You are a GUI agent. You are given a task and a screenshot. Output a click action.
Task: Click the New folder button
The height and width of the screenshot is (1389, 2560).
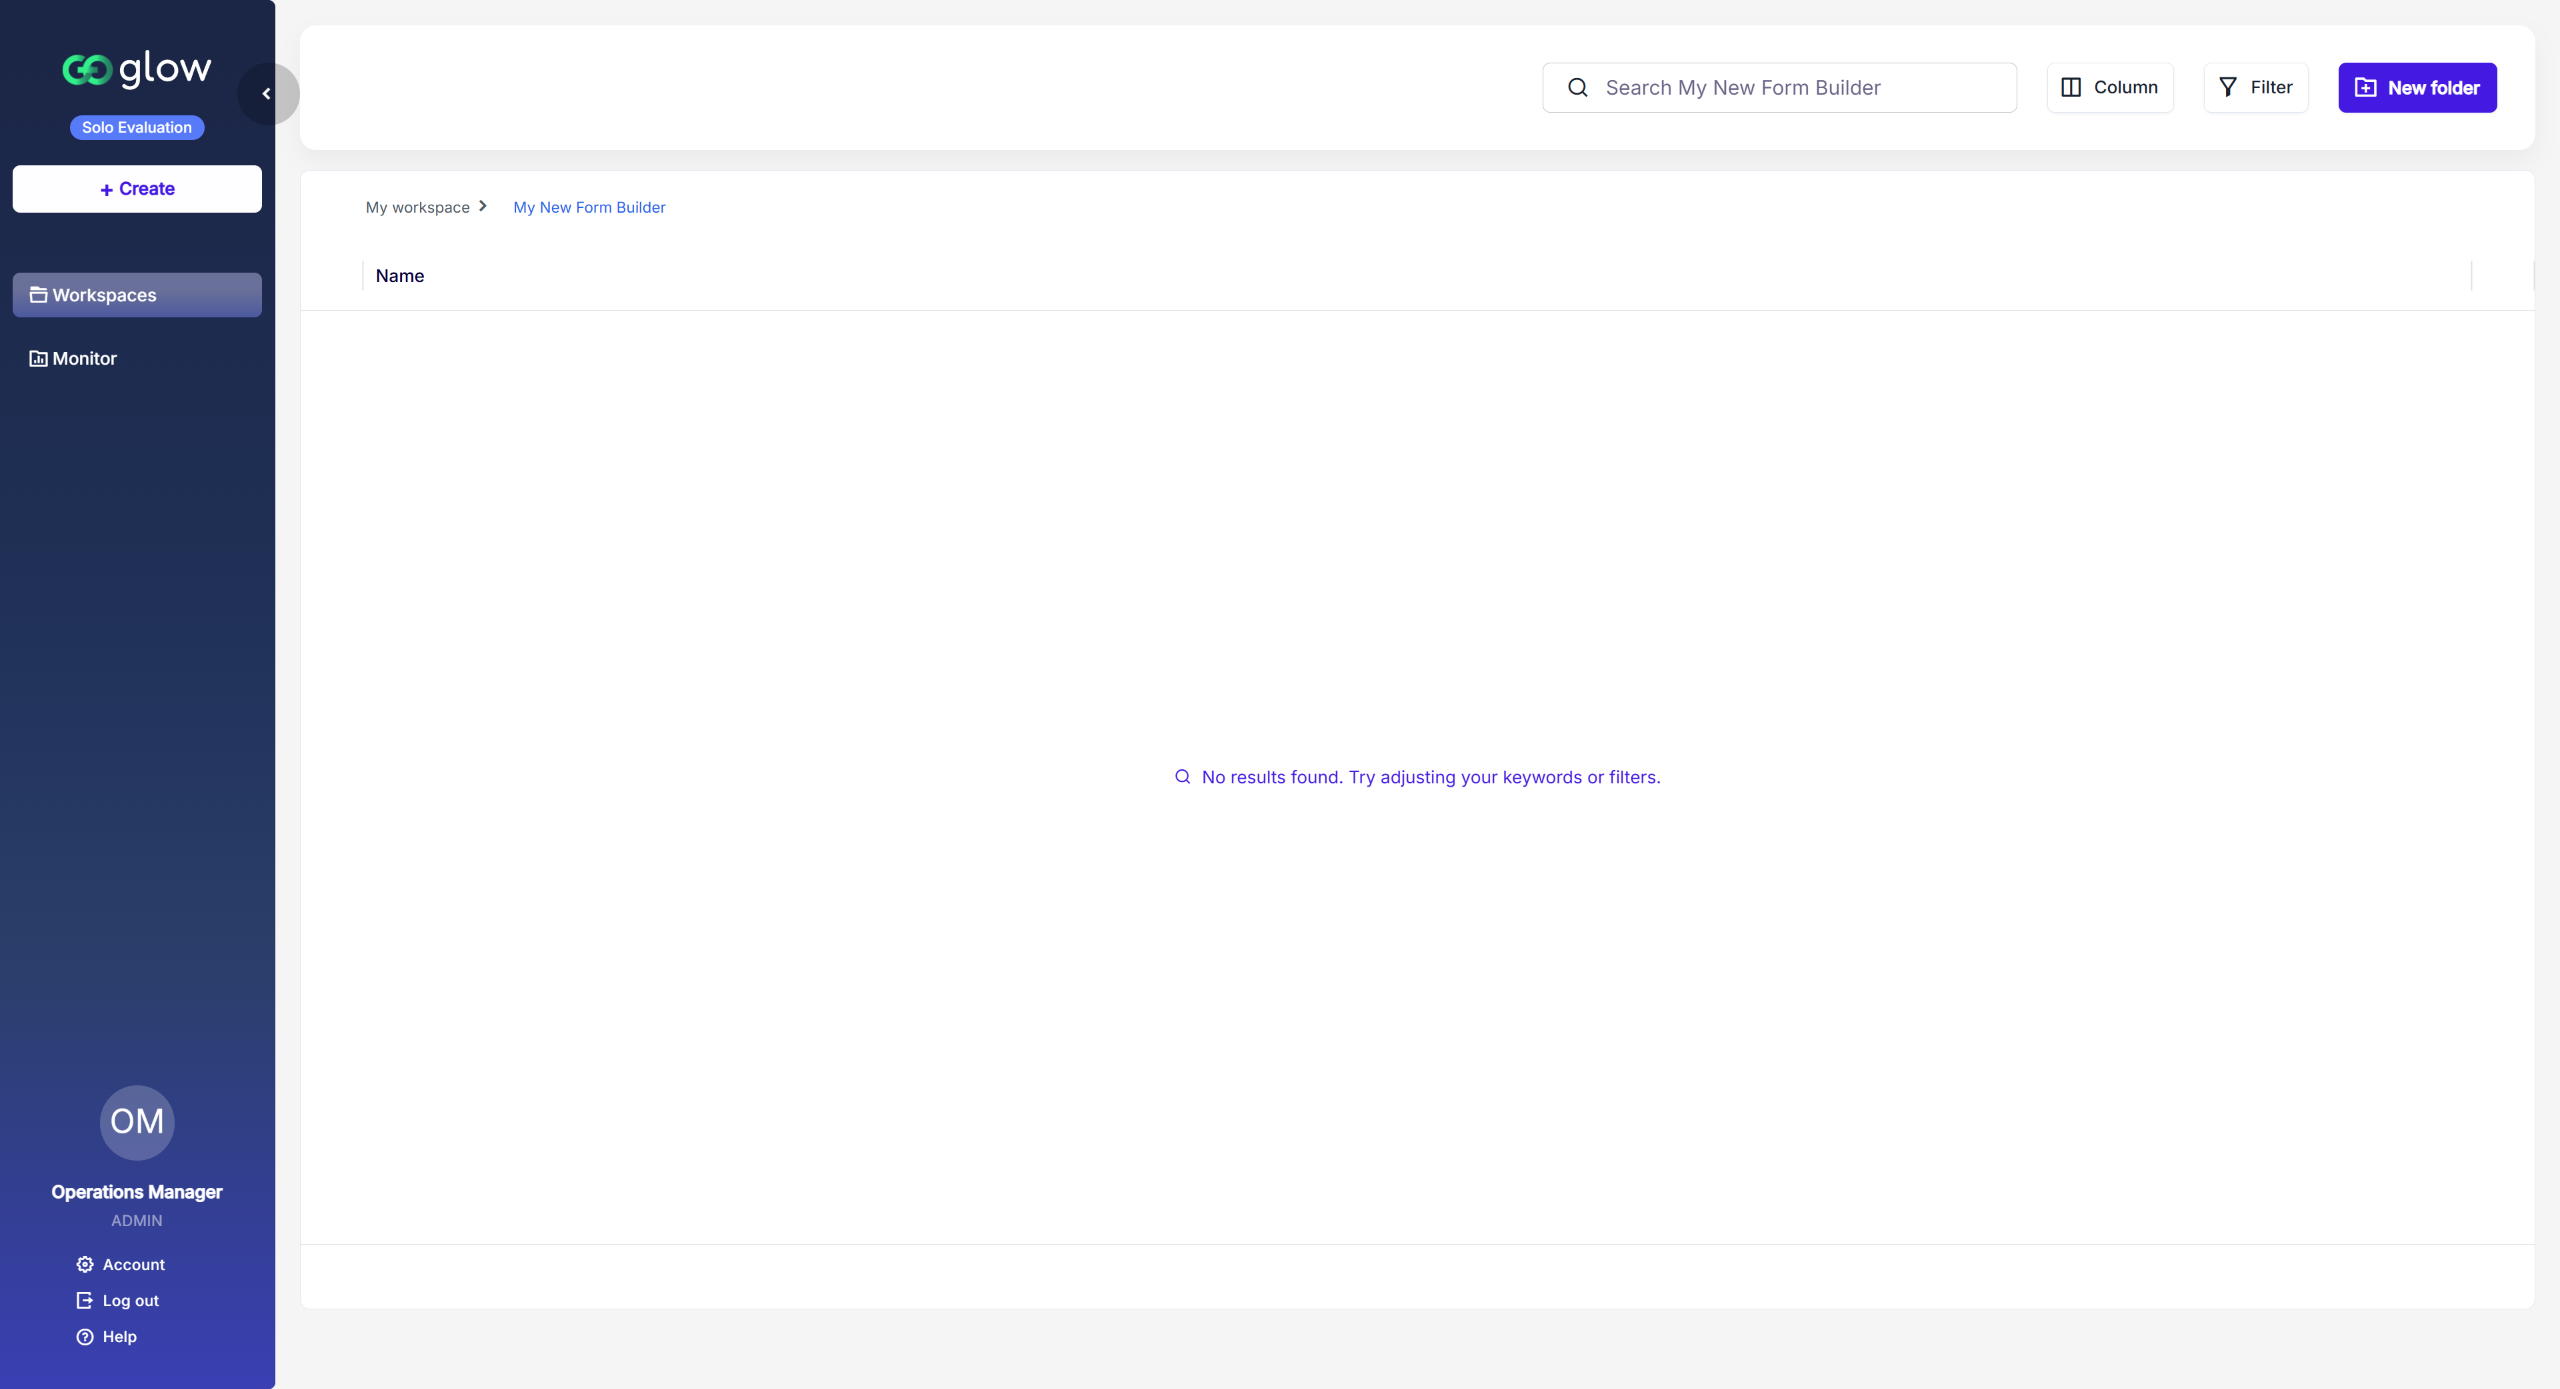(x=2417, y=88)
